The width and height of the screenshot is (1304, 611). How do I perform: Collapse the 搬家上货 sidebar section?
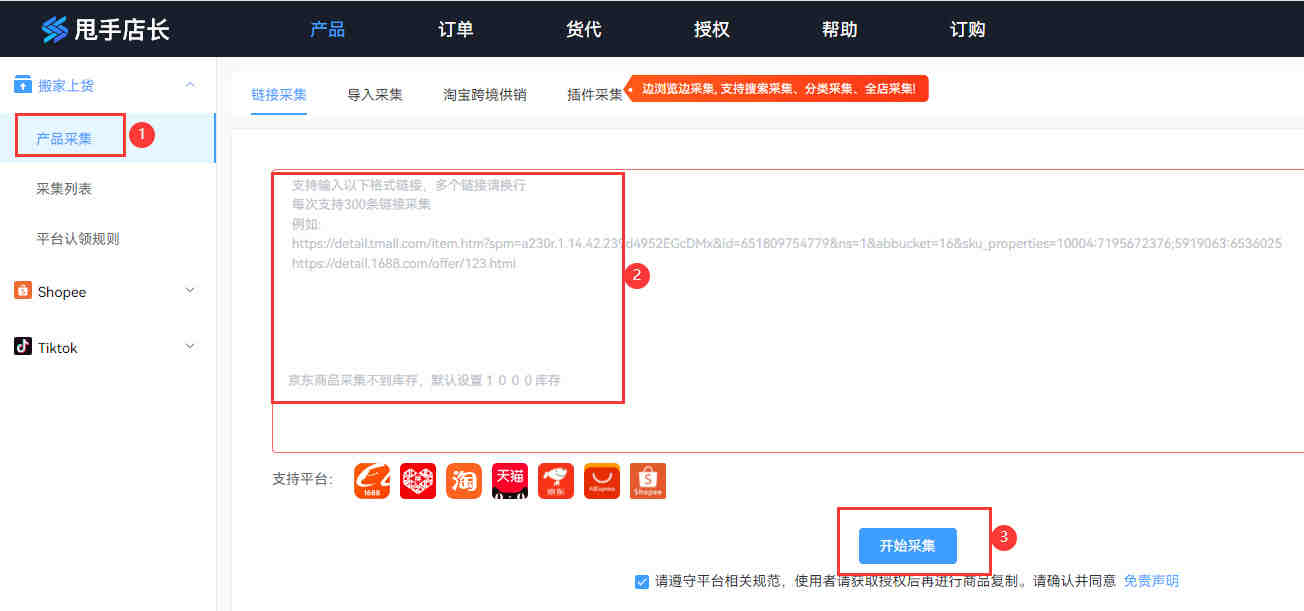[190, 85]
